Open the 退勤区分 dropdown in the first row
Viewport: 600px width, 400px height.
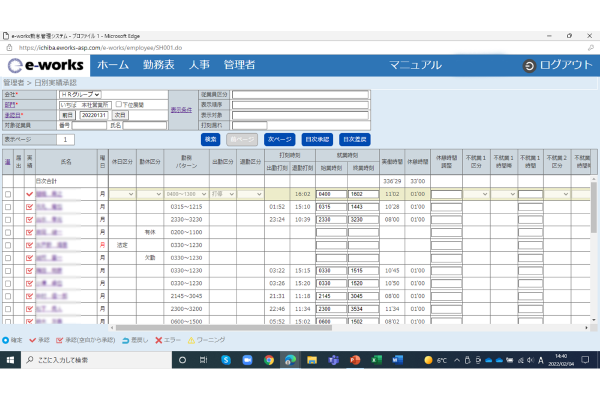[x=250, y=194]
